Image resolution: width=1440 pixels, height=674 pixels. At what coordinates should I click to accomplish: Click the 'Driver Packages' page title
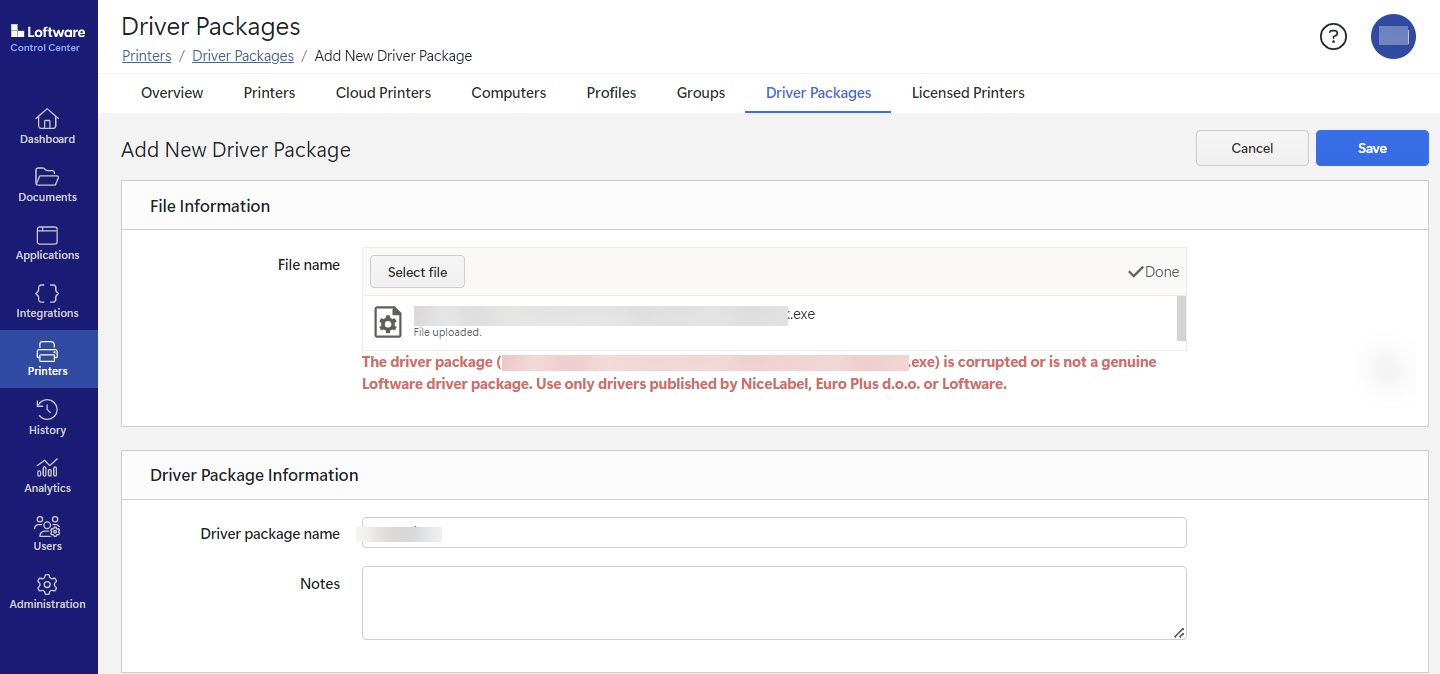[x=211, y=26]
